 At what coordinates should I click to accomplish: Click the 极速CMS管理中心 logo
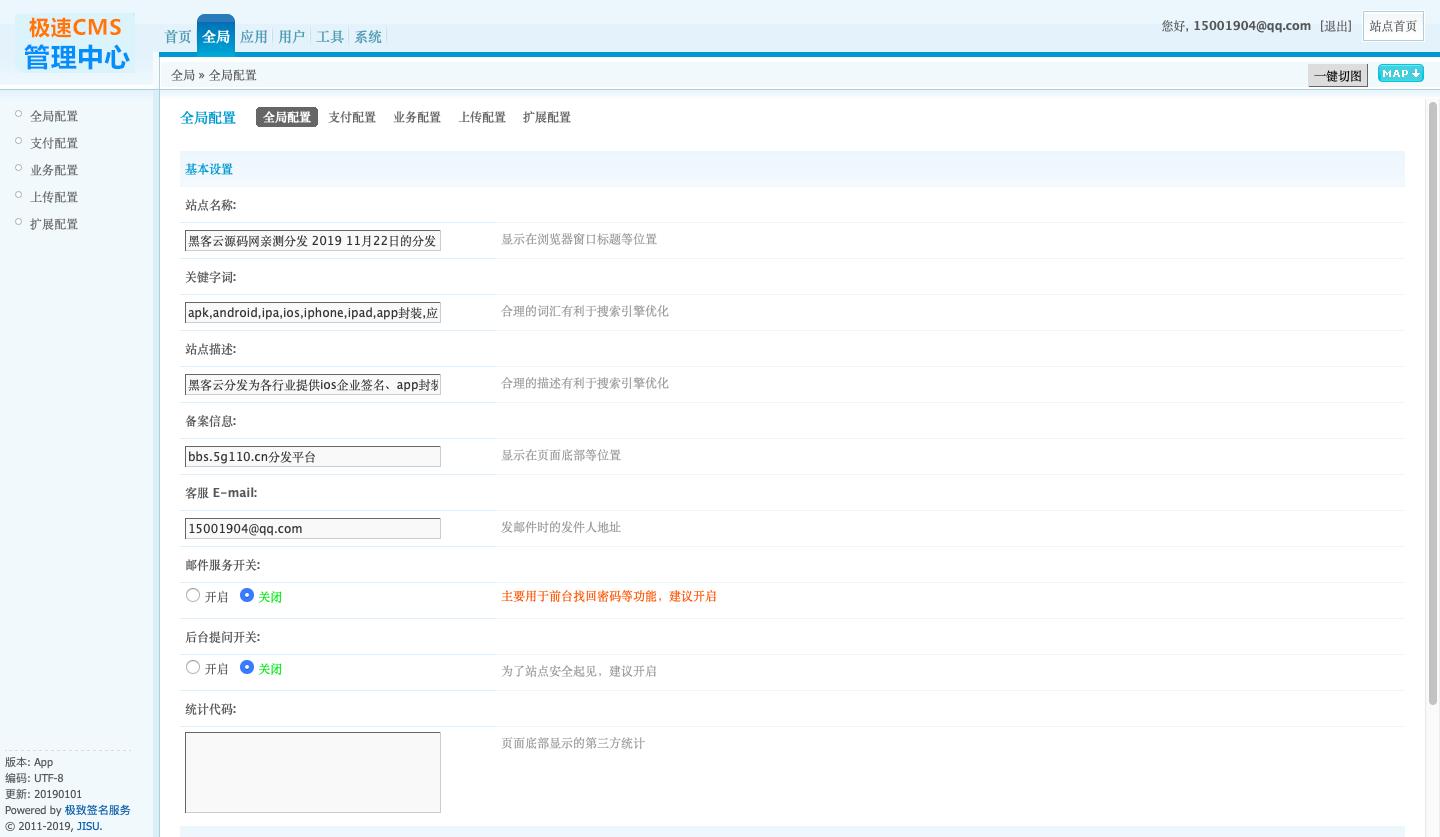click(x=77, y=43)
